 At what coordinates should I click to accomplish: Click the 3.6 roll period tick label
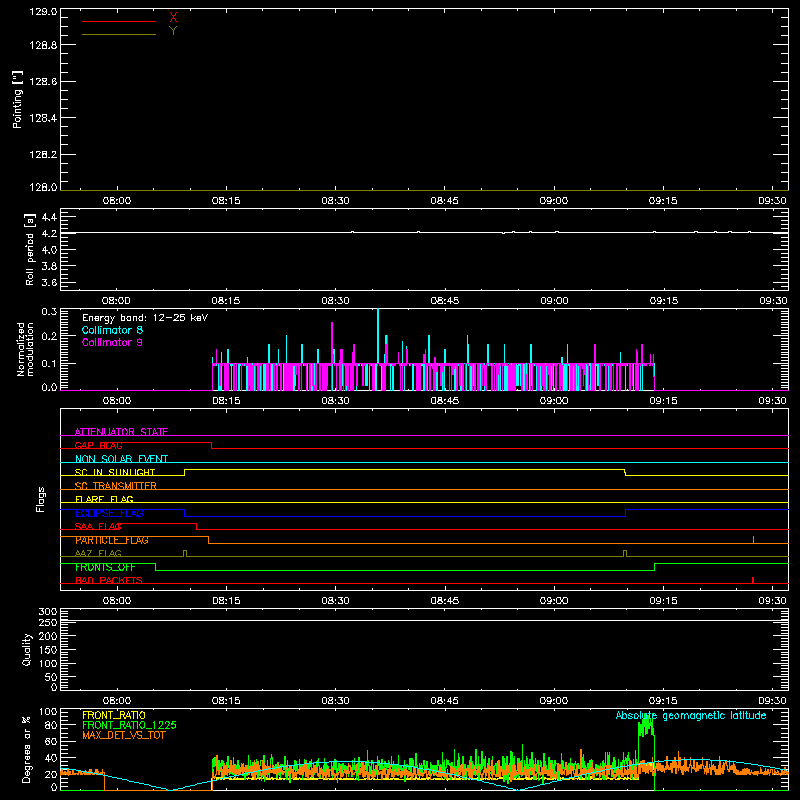[x=49, y=283]
